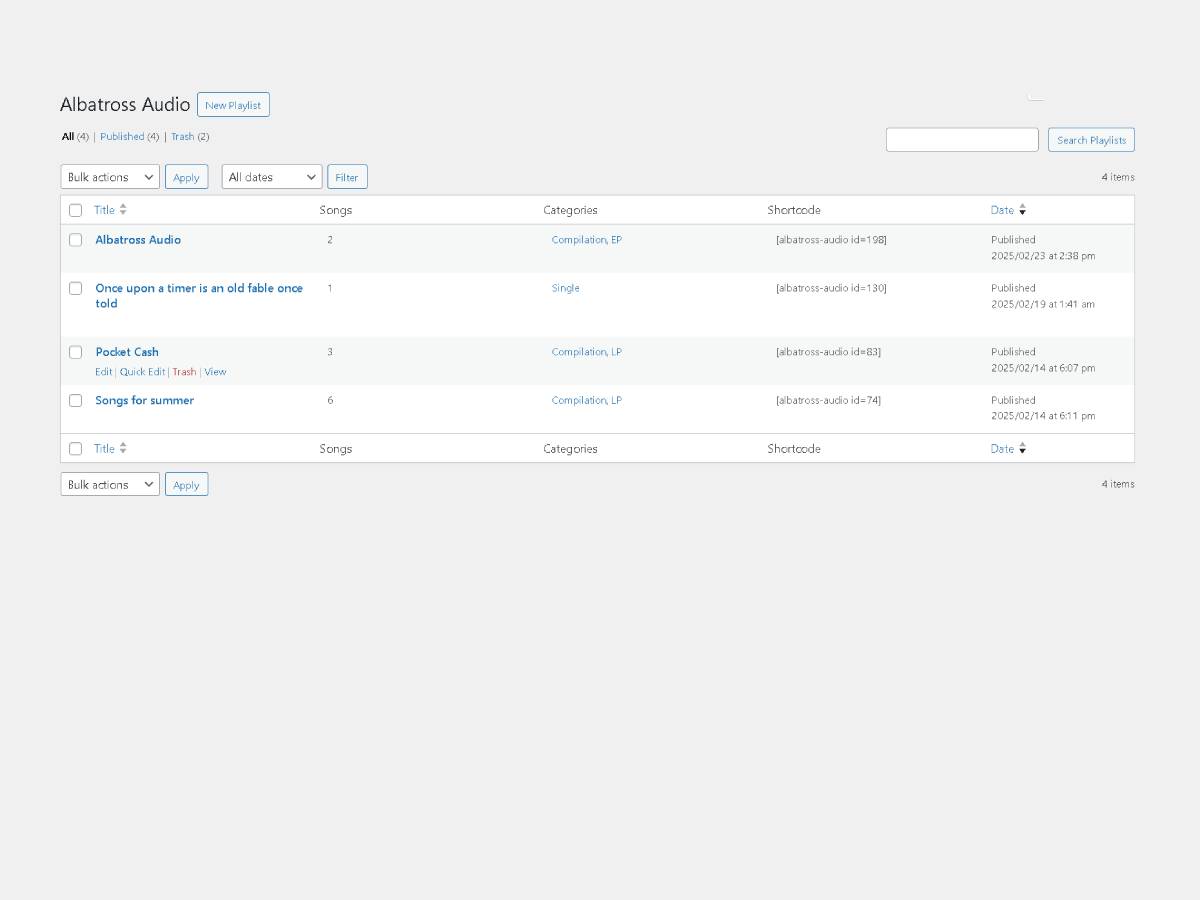
Task: Open LP category in Songs for summer row
Action: 616,400
